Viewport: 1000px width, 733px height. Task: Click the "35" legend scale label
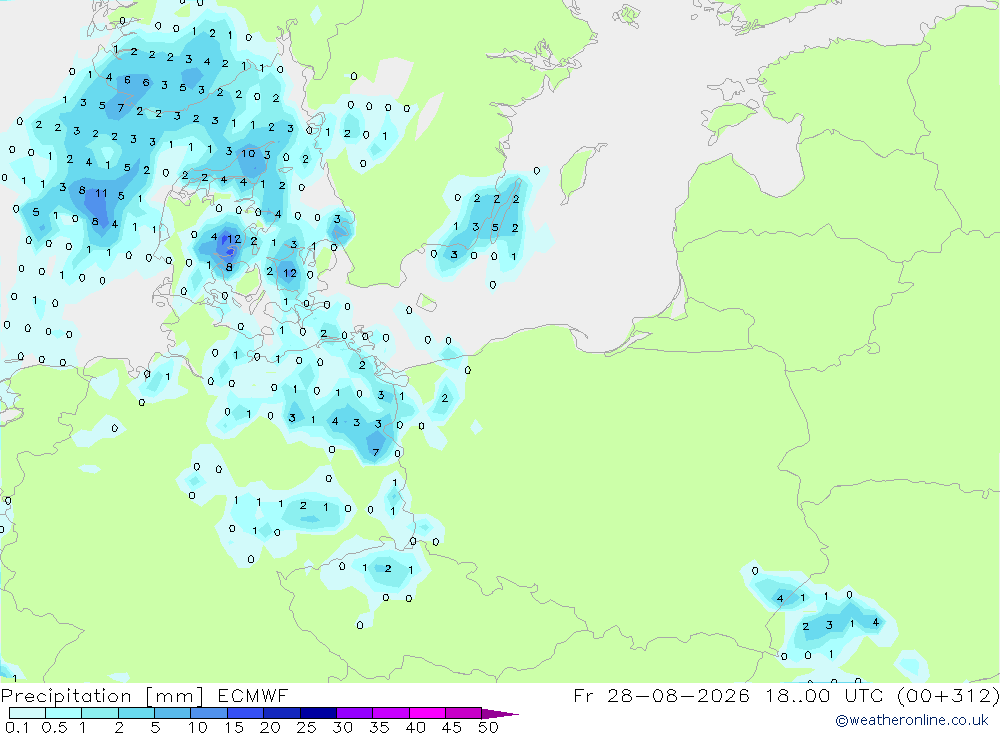(x=379, y=727)
